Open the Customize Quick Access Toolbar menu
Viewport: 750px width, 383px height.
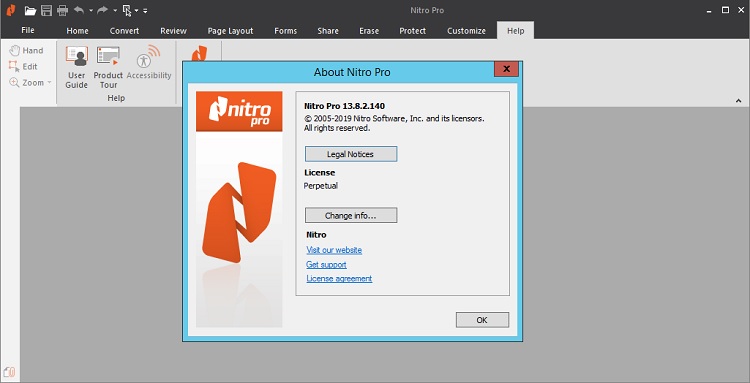point(145,11)
